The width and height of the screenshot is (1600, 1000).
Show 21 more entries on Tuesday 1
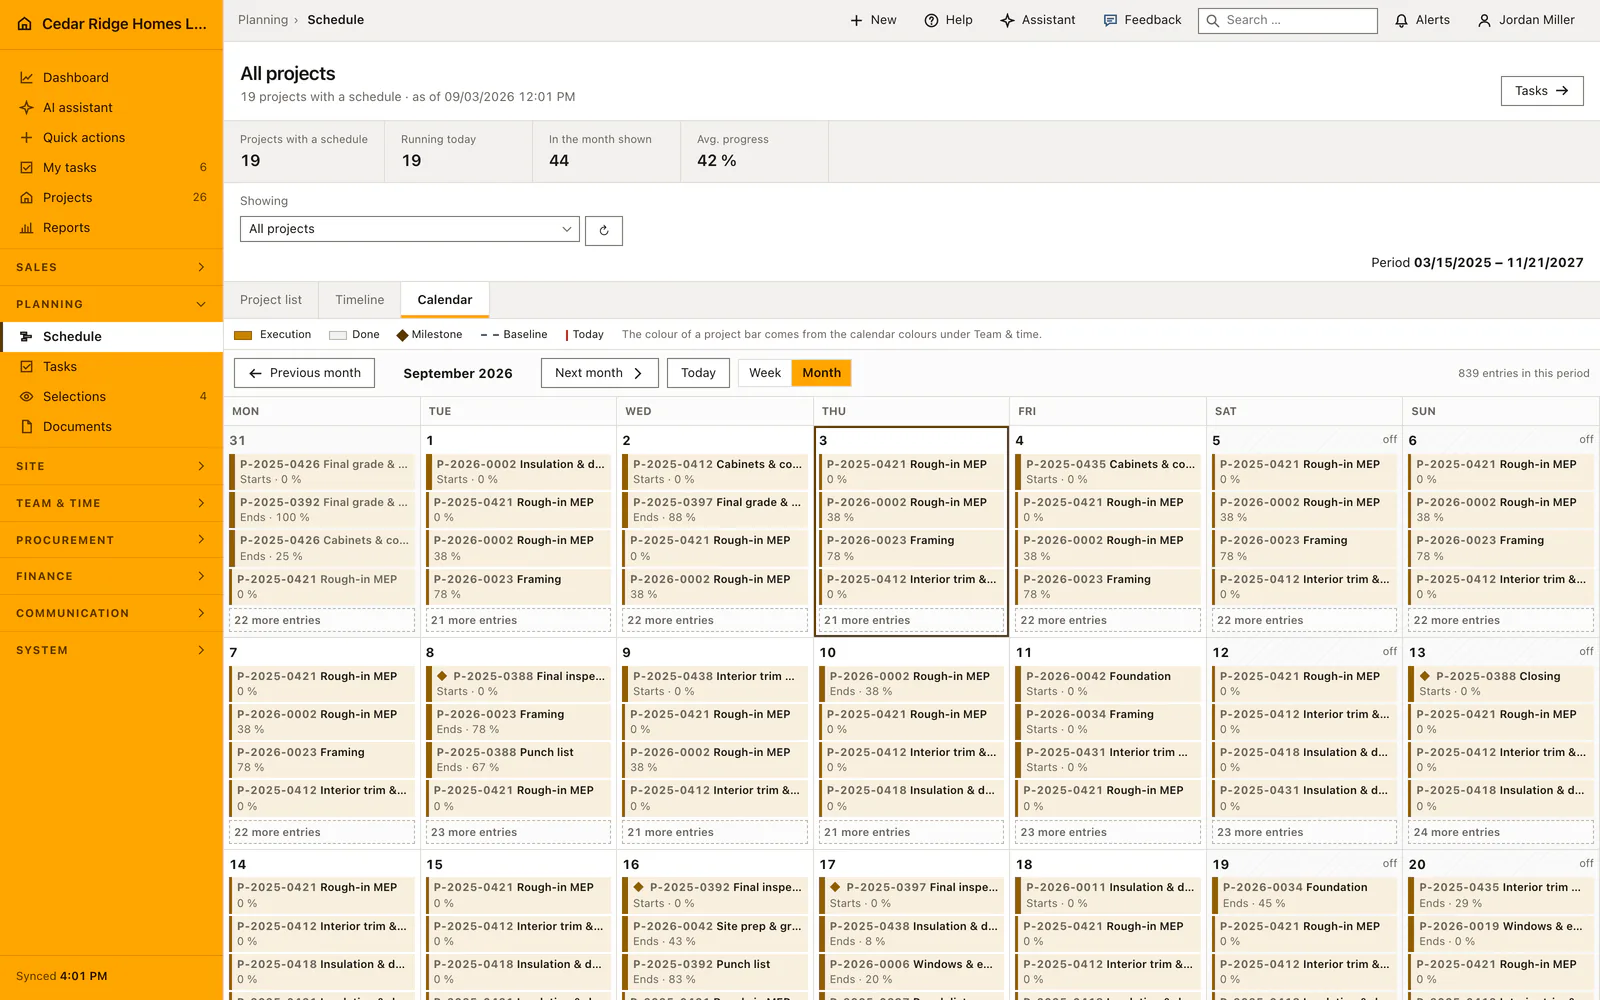[x=518, y=620]
